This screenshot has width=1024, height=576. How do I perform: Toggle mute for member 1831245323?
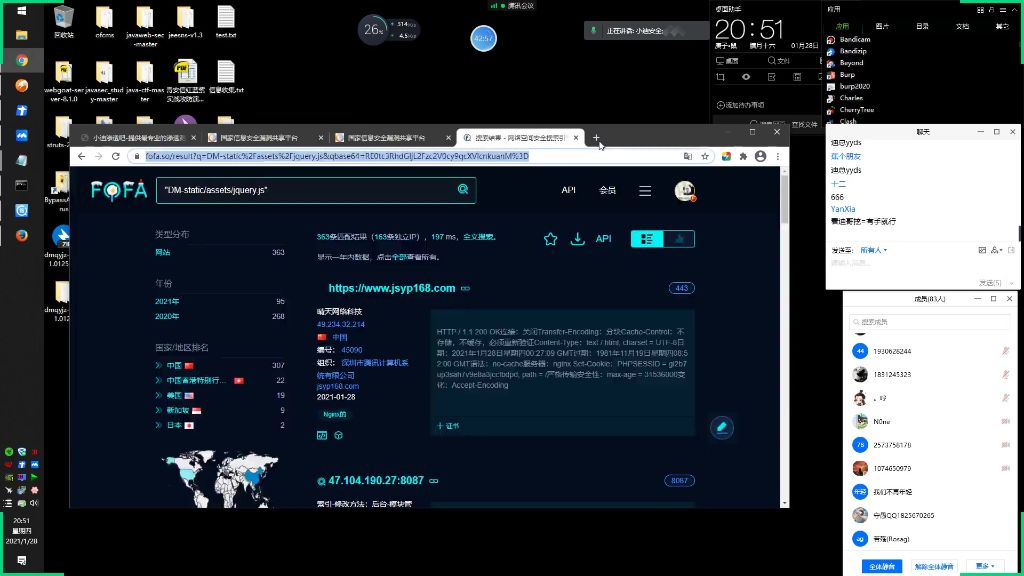[x=1006, y=374]
